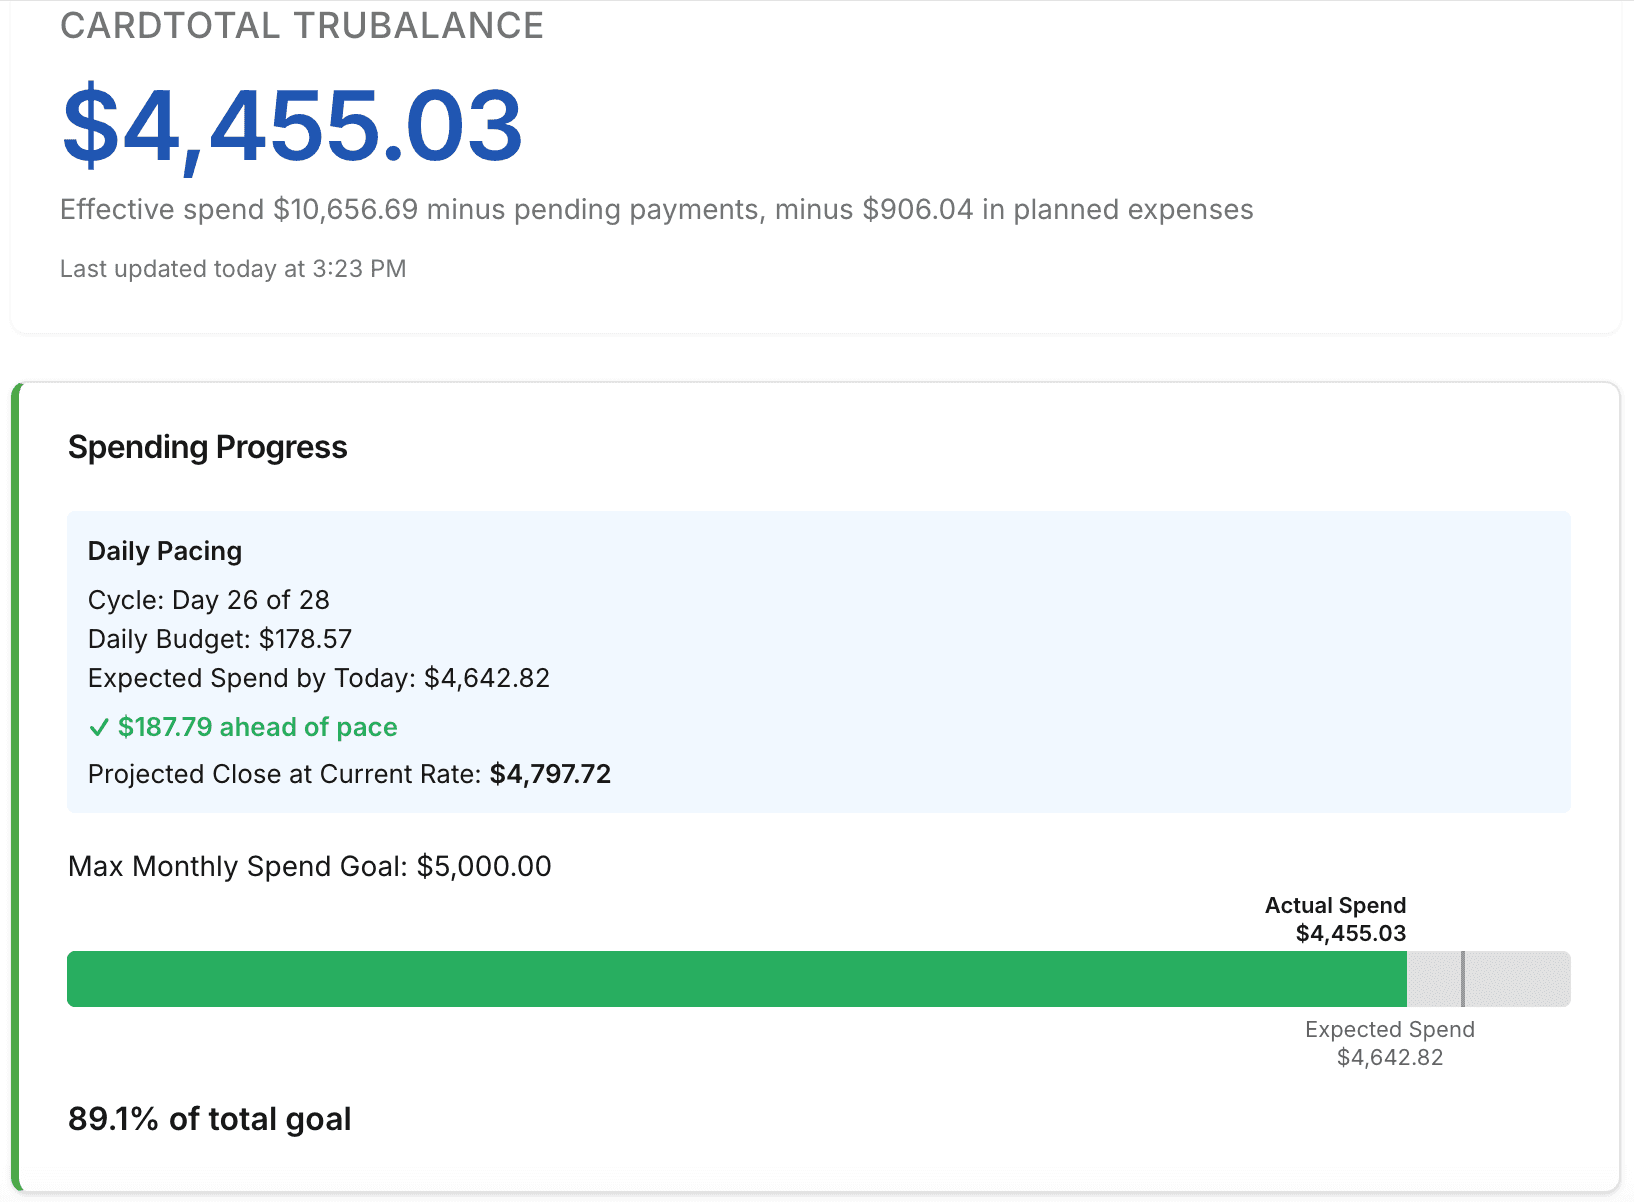Open the Spending Progress card header
Screen dimensions: 1634x1202
[207, 447]
